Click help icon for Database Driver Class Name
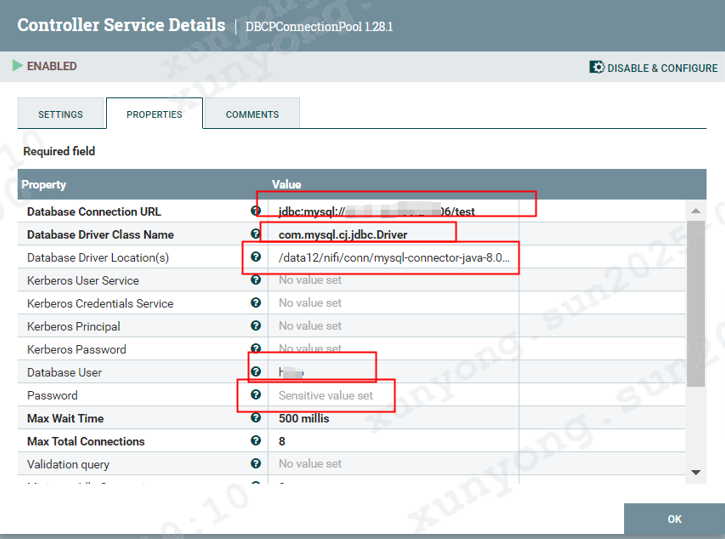Image resolution: width=725 pixels, height=539 pixels. click(255, 234)
